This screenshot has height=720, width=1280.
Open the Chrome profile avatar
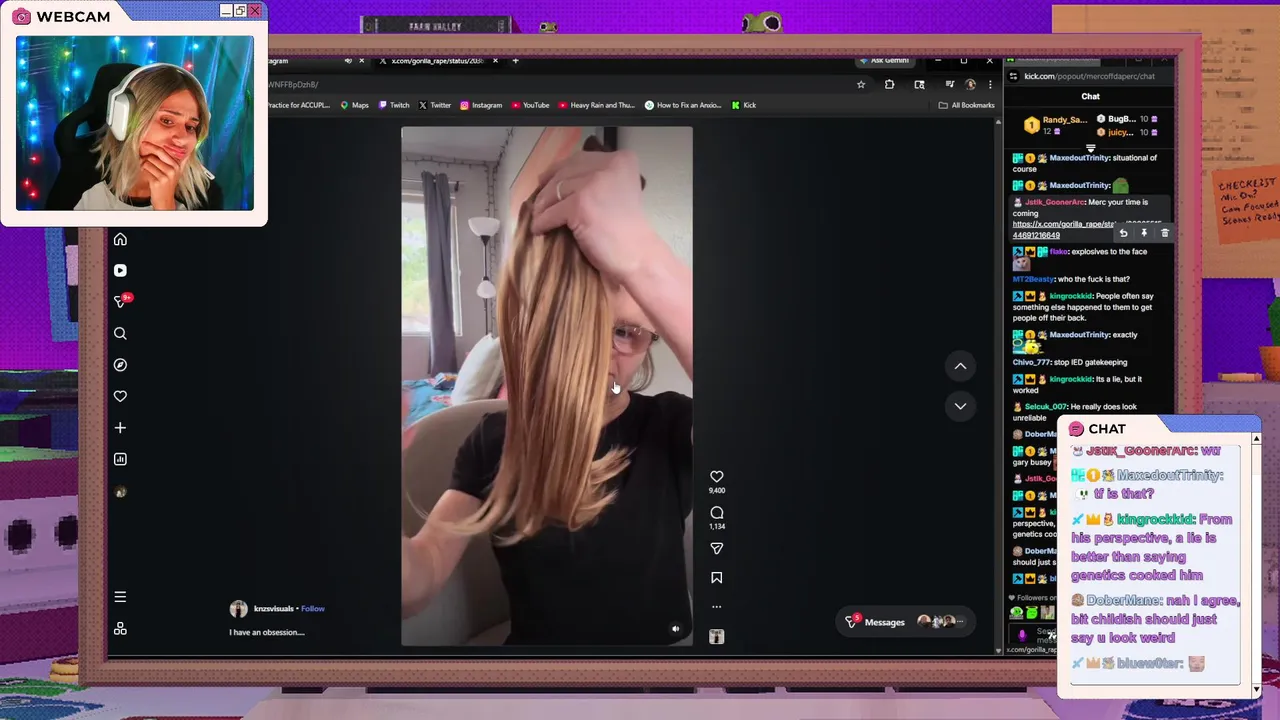coord(970,85)
